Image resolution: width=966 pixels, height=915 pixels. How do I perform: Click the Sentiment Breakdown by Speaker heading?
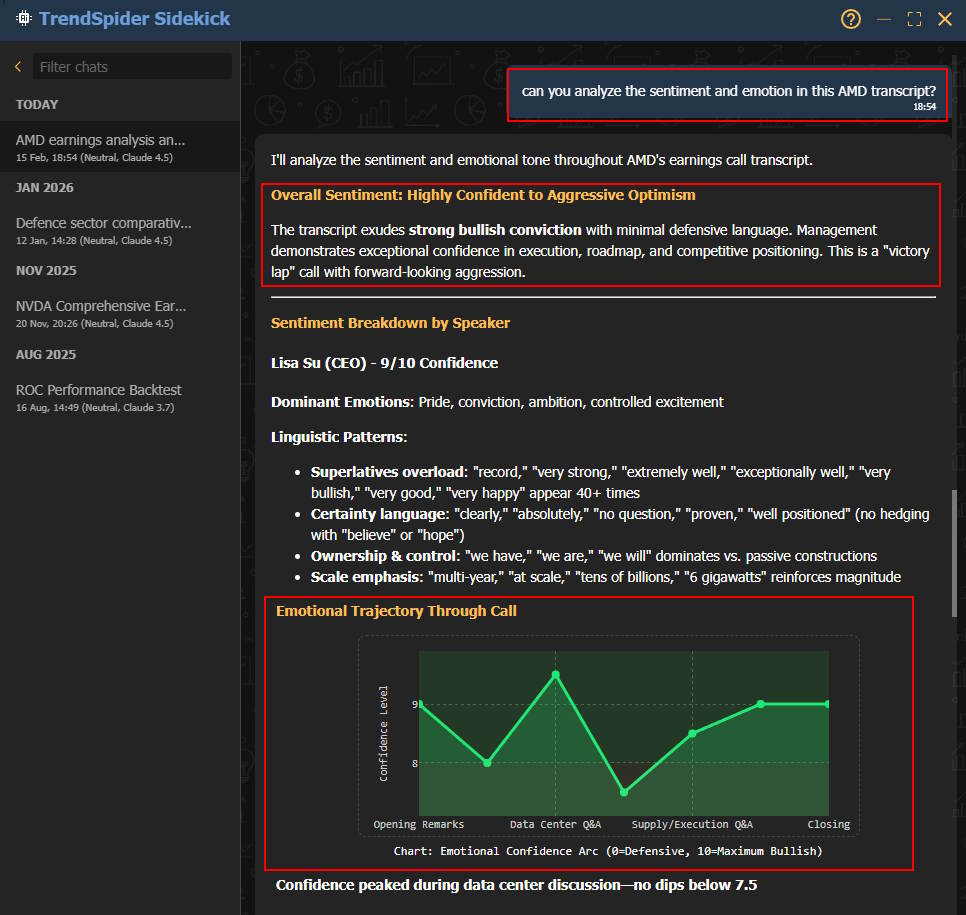(390, 323)
